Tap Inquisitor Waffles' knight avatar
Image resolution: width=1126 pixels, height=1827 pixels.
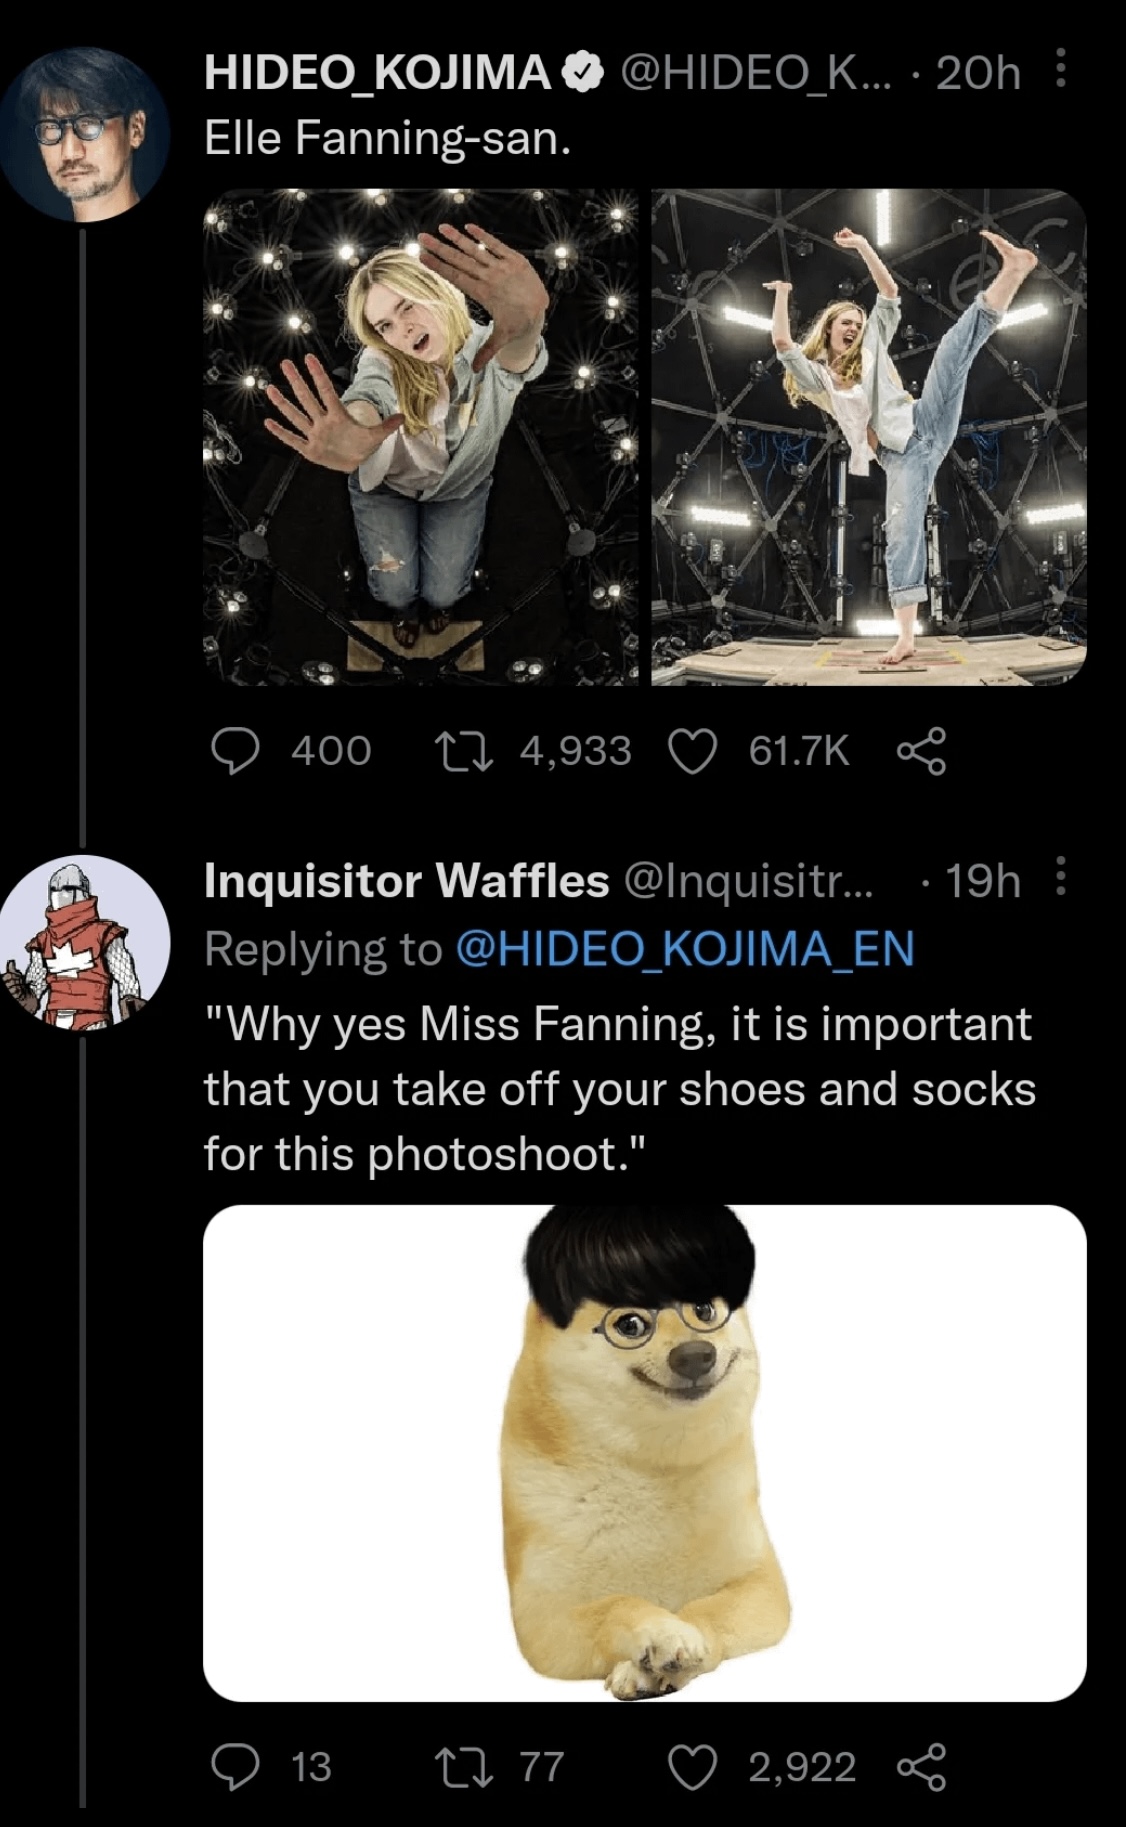click(x=85, y=941)
